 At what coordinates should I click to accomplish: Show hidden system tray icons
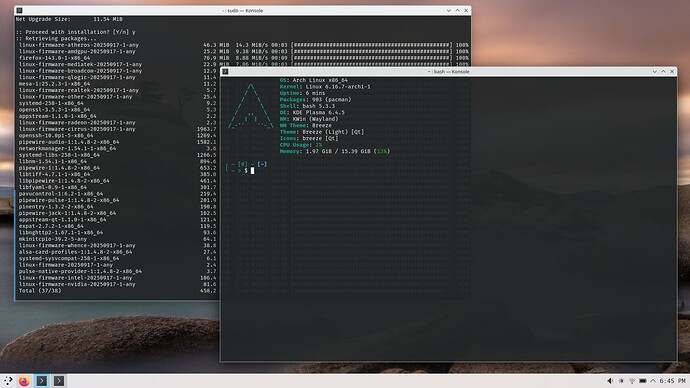pyautogui.click(x=653, y=381)
